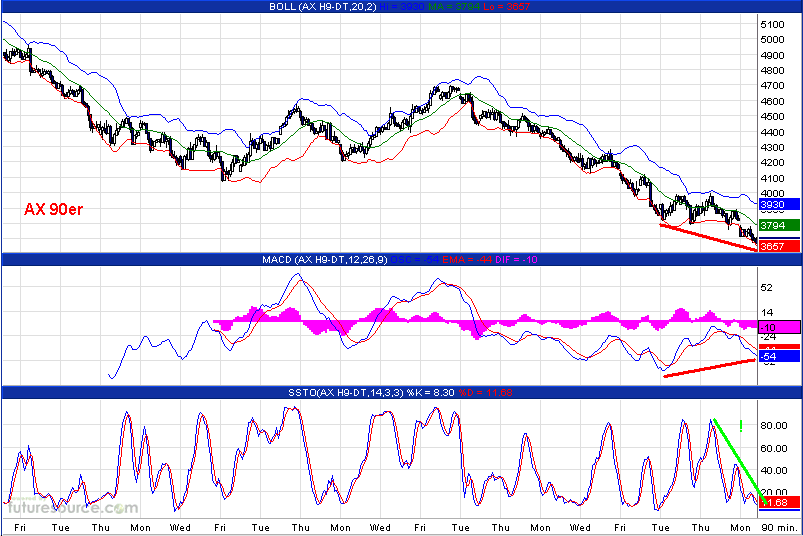This screenshot has width=803, height=536.
Task: Click the 4300 price axis label
Action: pos(772,147)
